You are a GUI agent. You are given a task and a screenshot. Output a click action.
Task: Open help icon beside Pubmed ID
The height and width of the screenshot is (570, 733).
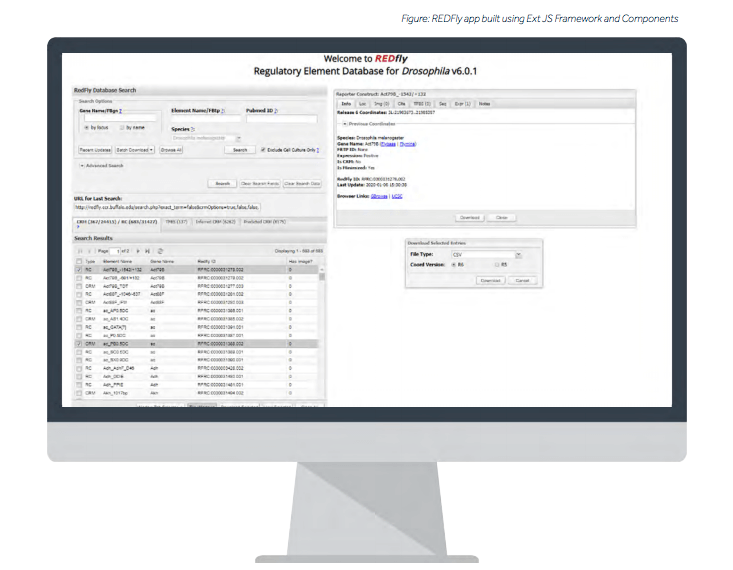[x=276, y=111]
